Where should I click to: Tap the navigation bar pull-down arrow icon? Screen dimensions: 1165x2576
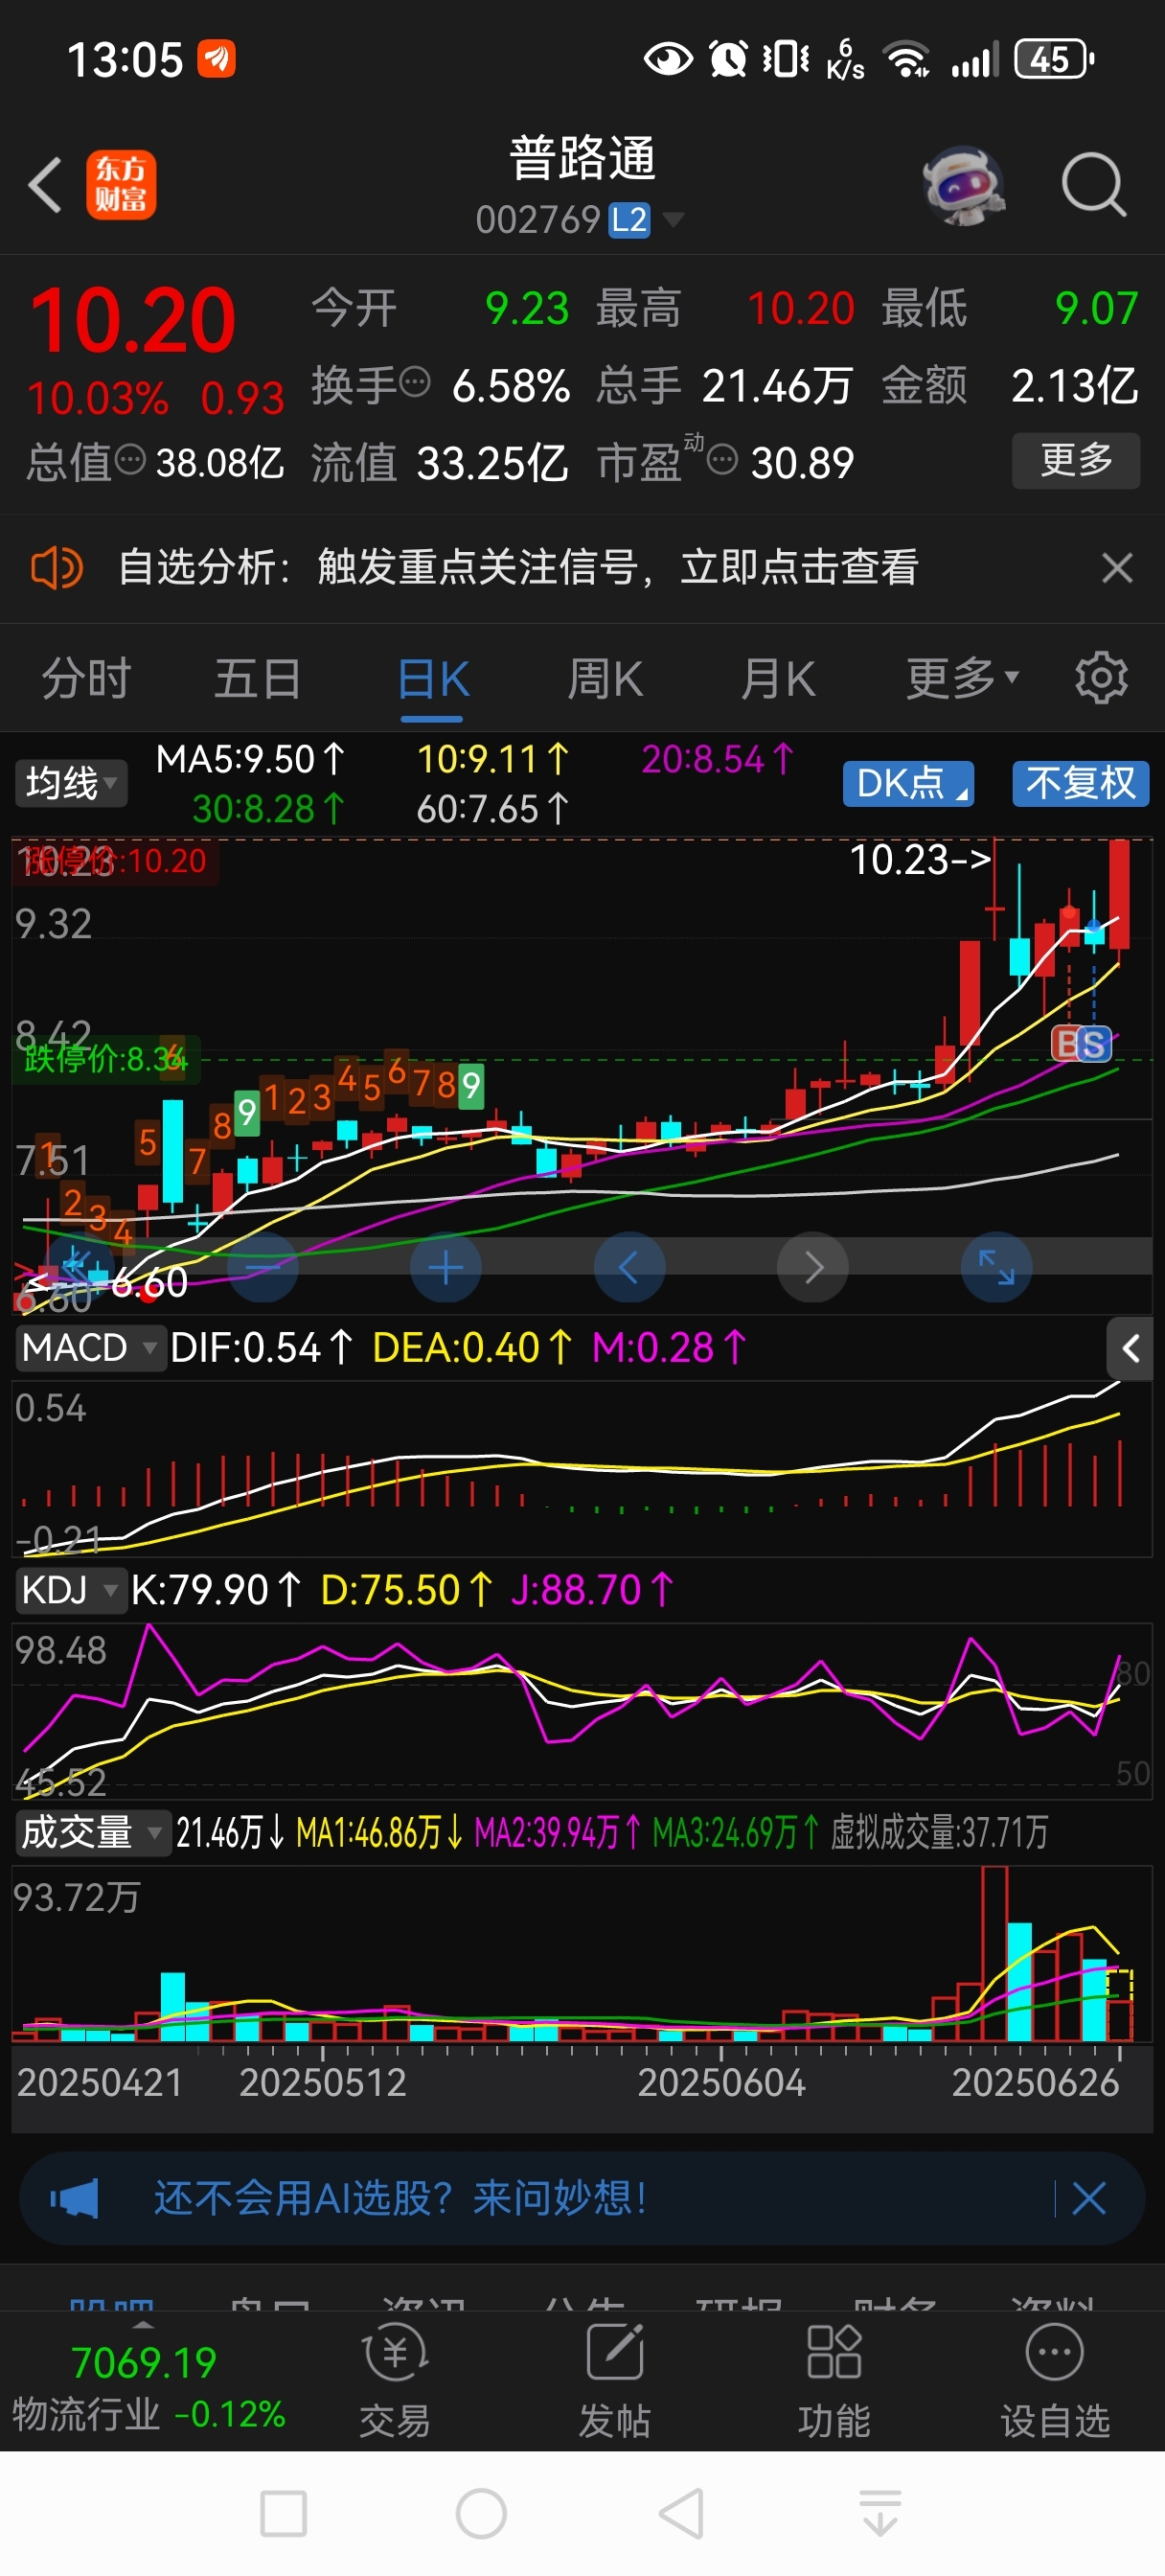880,2513
